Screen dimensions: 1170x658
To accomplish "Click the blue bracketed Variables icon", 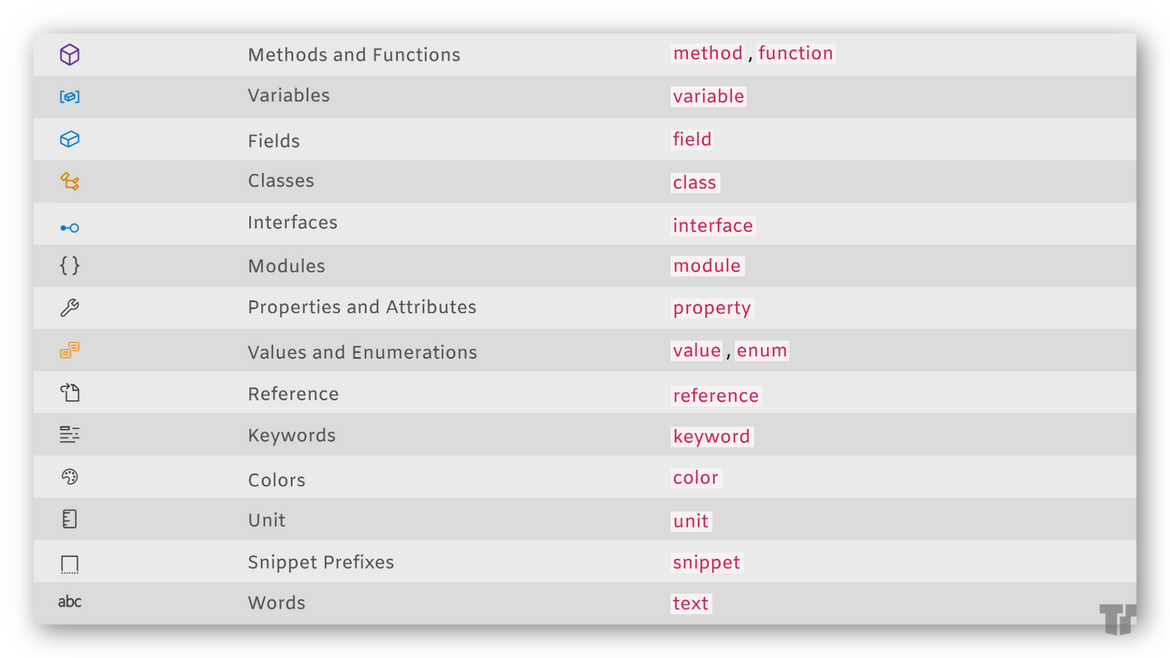I will pos(69,96).
